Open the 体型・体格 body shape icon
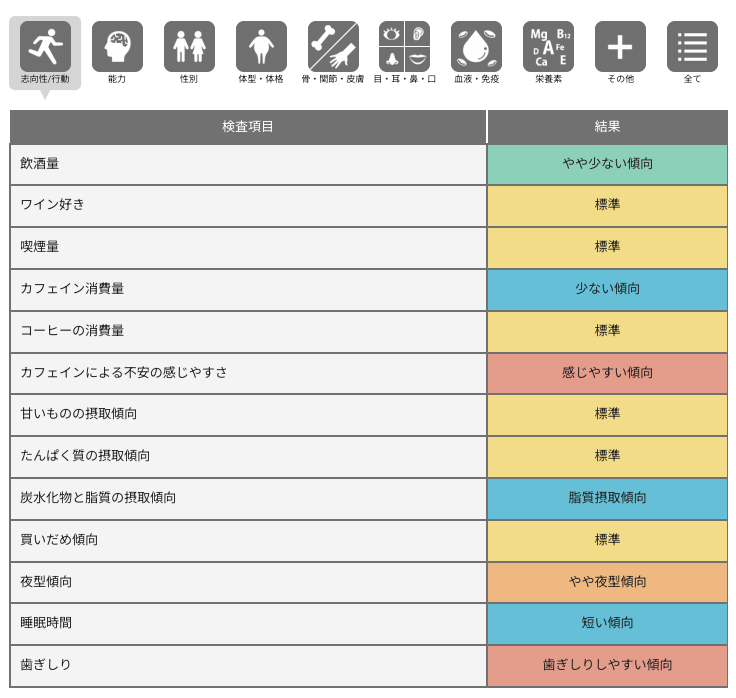Screen dimensions: 736x698 [261, 47]
